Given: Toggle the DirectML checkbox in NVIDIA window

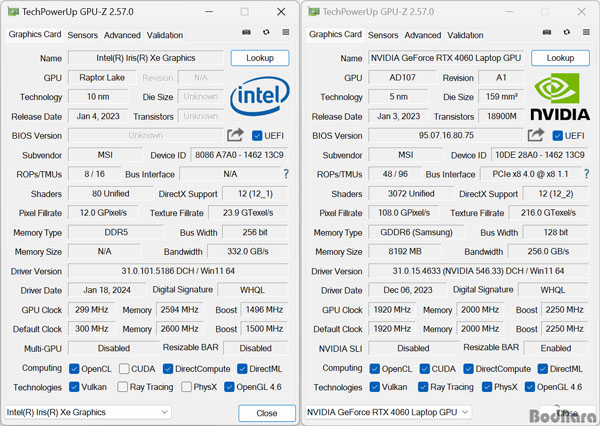Looking at the screenshot, I should click(543, 369).
